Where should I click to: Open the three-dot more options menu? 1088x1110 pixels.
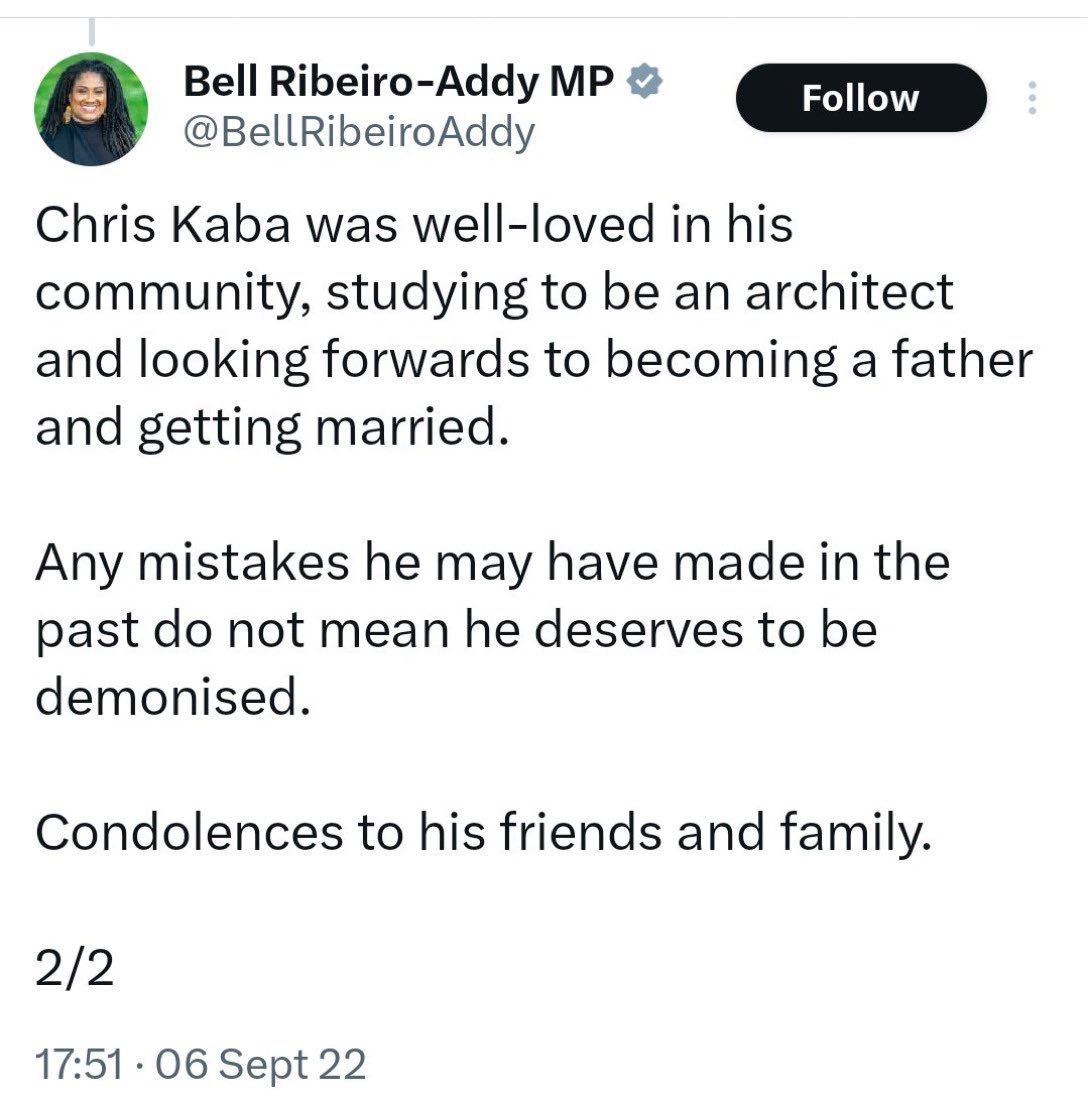coord(1033,98)
